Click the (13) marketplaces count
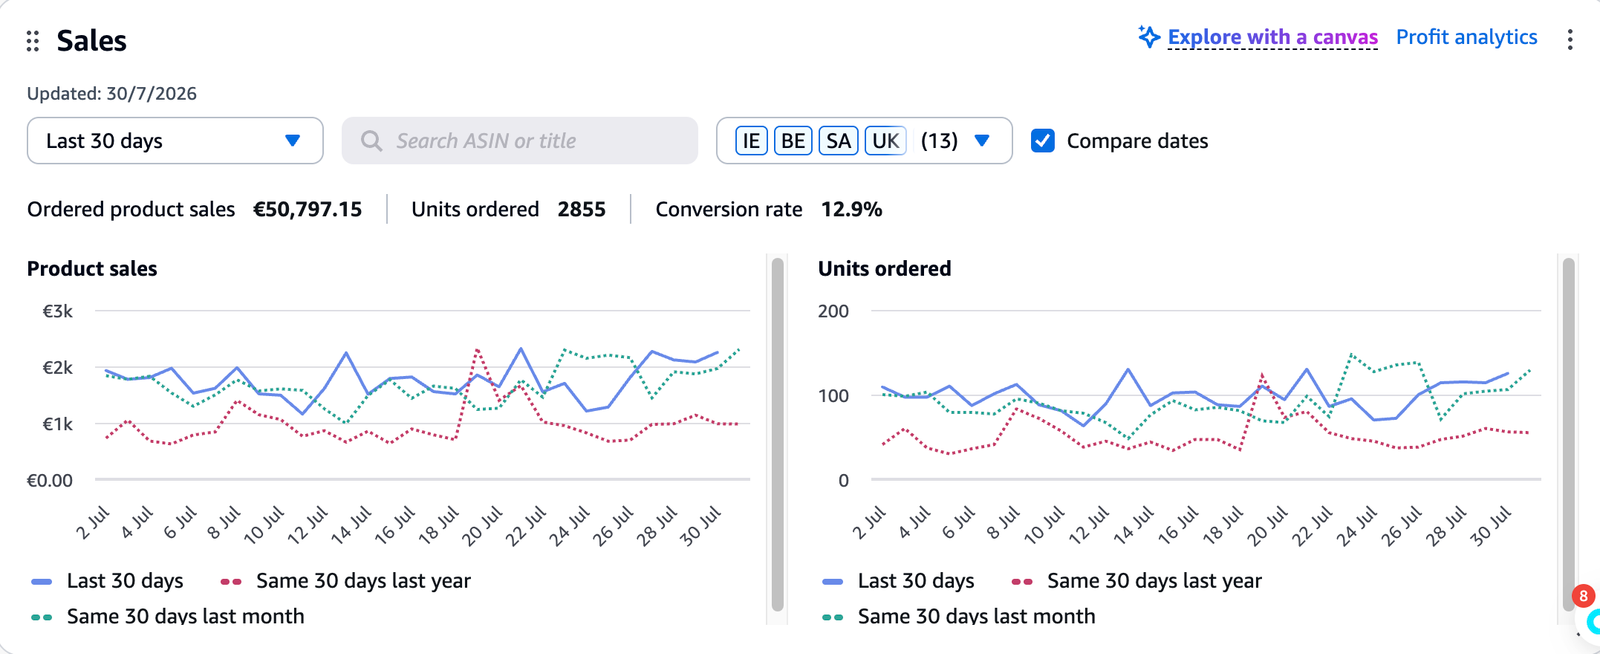This screenshot has width=1600, height=654. pyautogui.click(x=939, y=141)
